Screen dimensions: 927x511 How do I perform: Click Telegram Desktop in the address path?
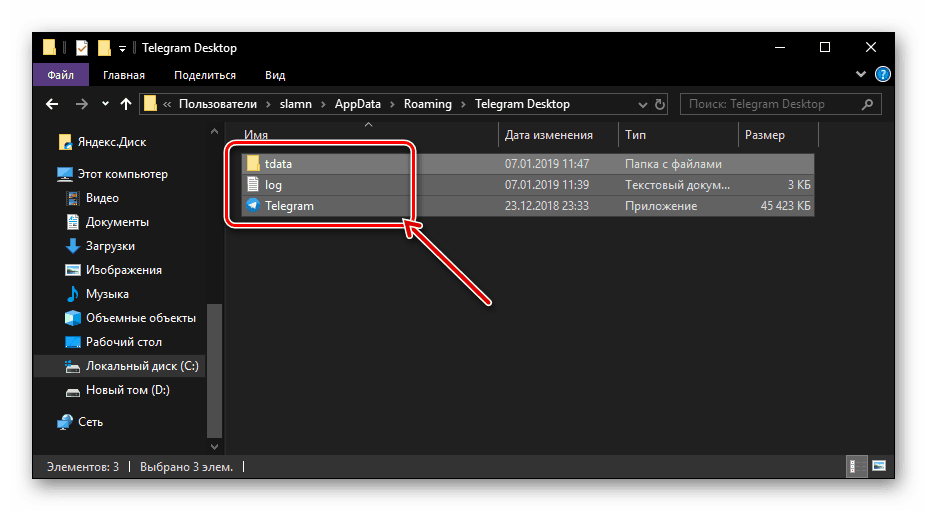[x=522, y=104]
